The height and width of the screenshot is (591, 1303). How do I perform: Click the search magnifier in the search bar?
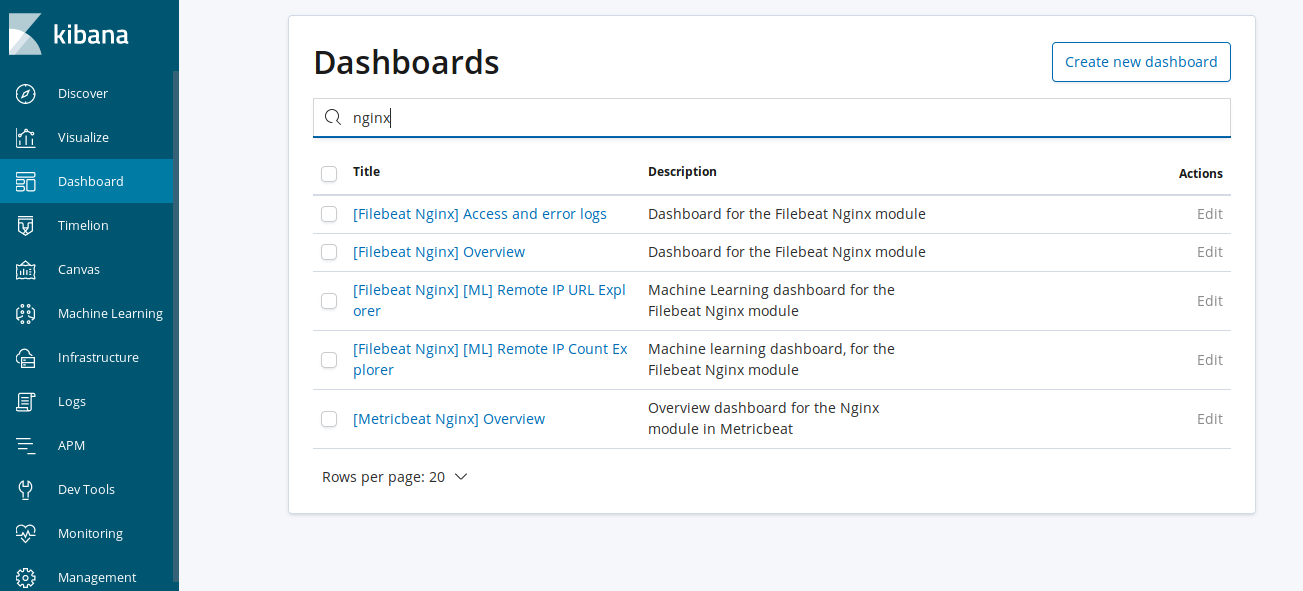pyautogui.click(x=333, y=117)
